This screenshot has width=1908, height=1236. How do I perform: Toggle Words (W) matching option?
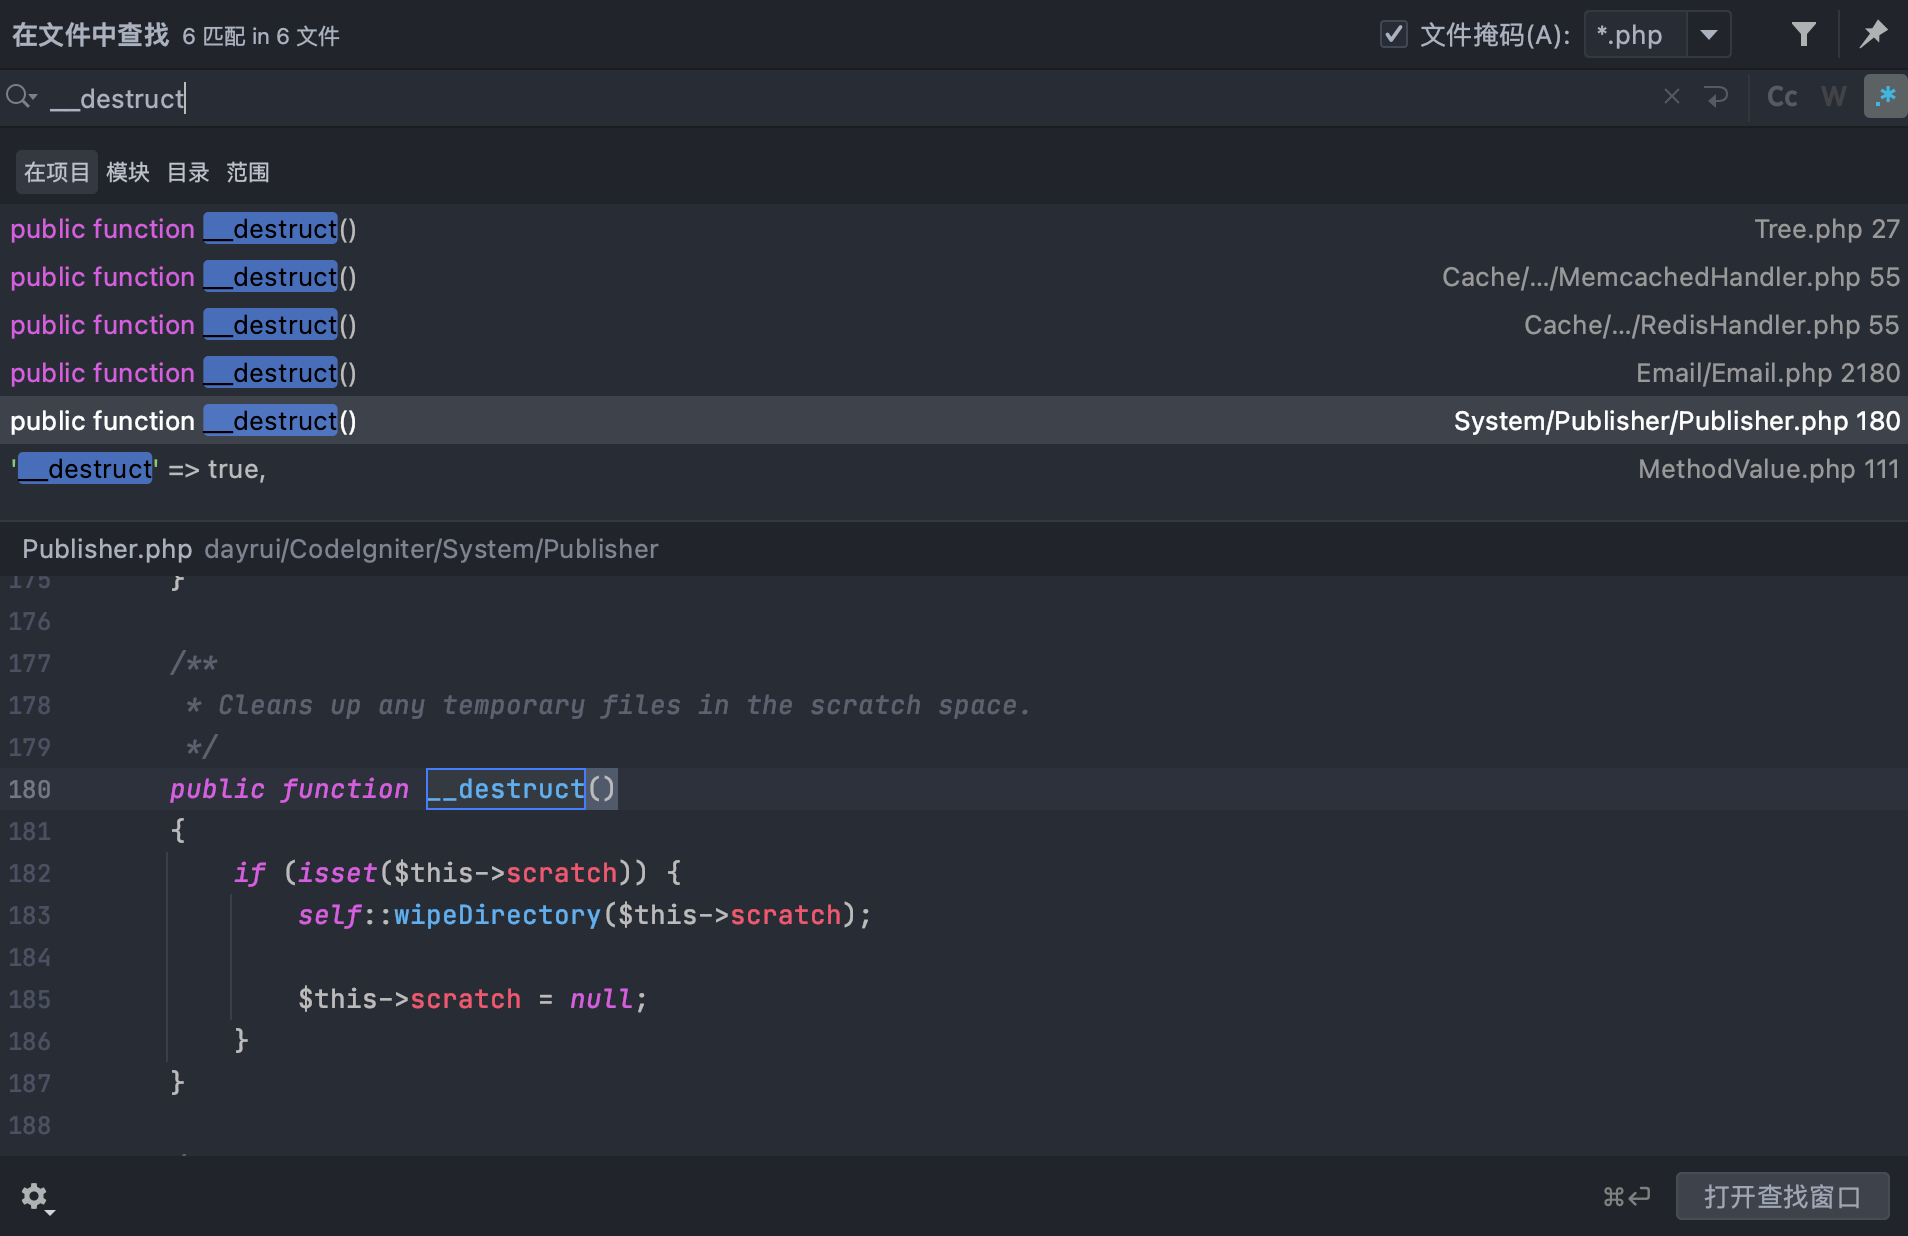point(1833,97)
